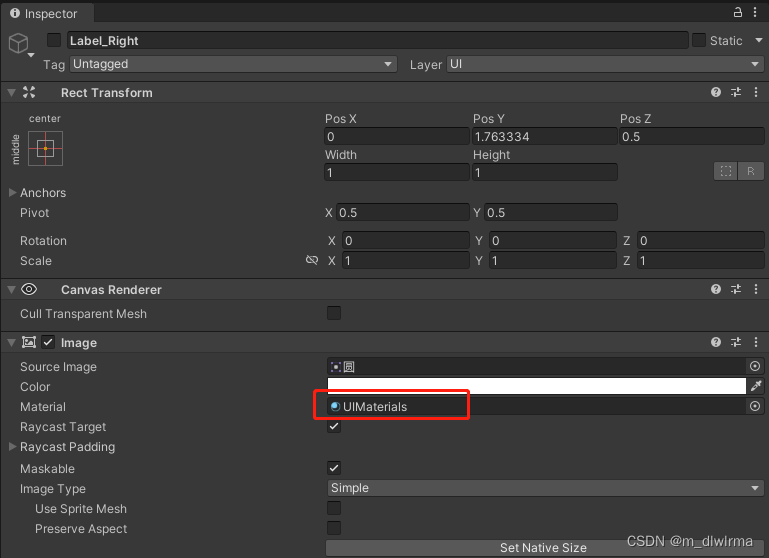Pick color with the eyedropper

click(x=756, y=386)
